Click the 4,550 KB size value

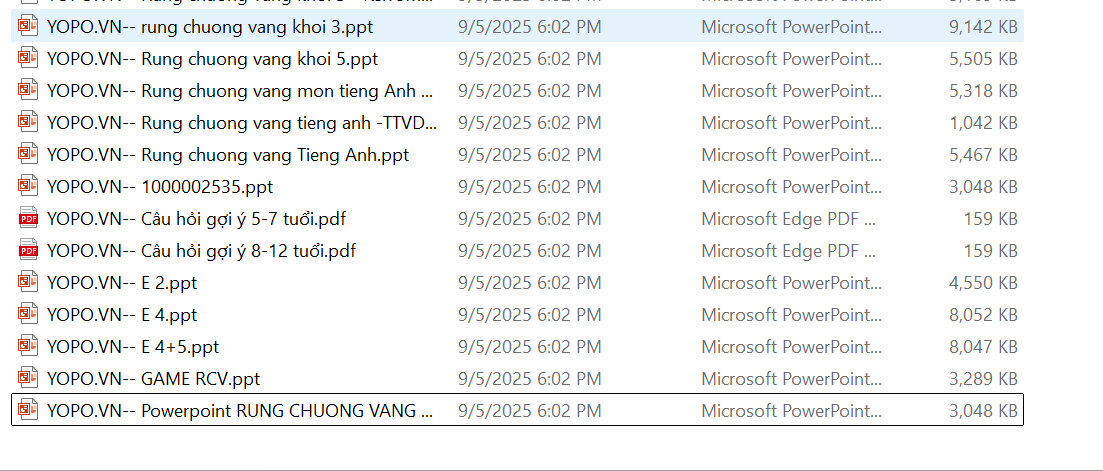click(x=982, y=283)
